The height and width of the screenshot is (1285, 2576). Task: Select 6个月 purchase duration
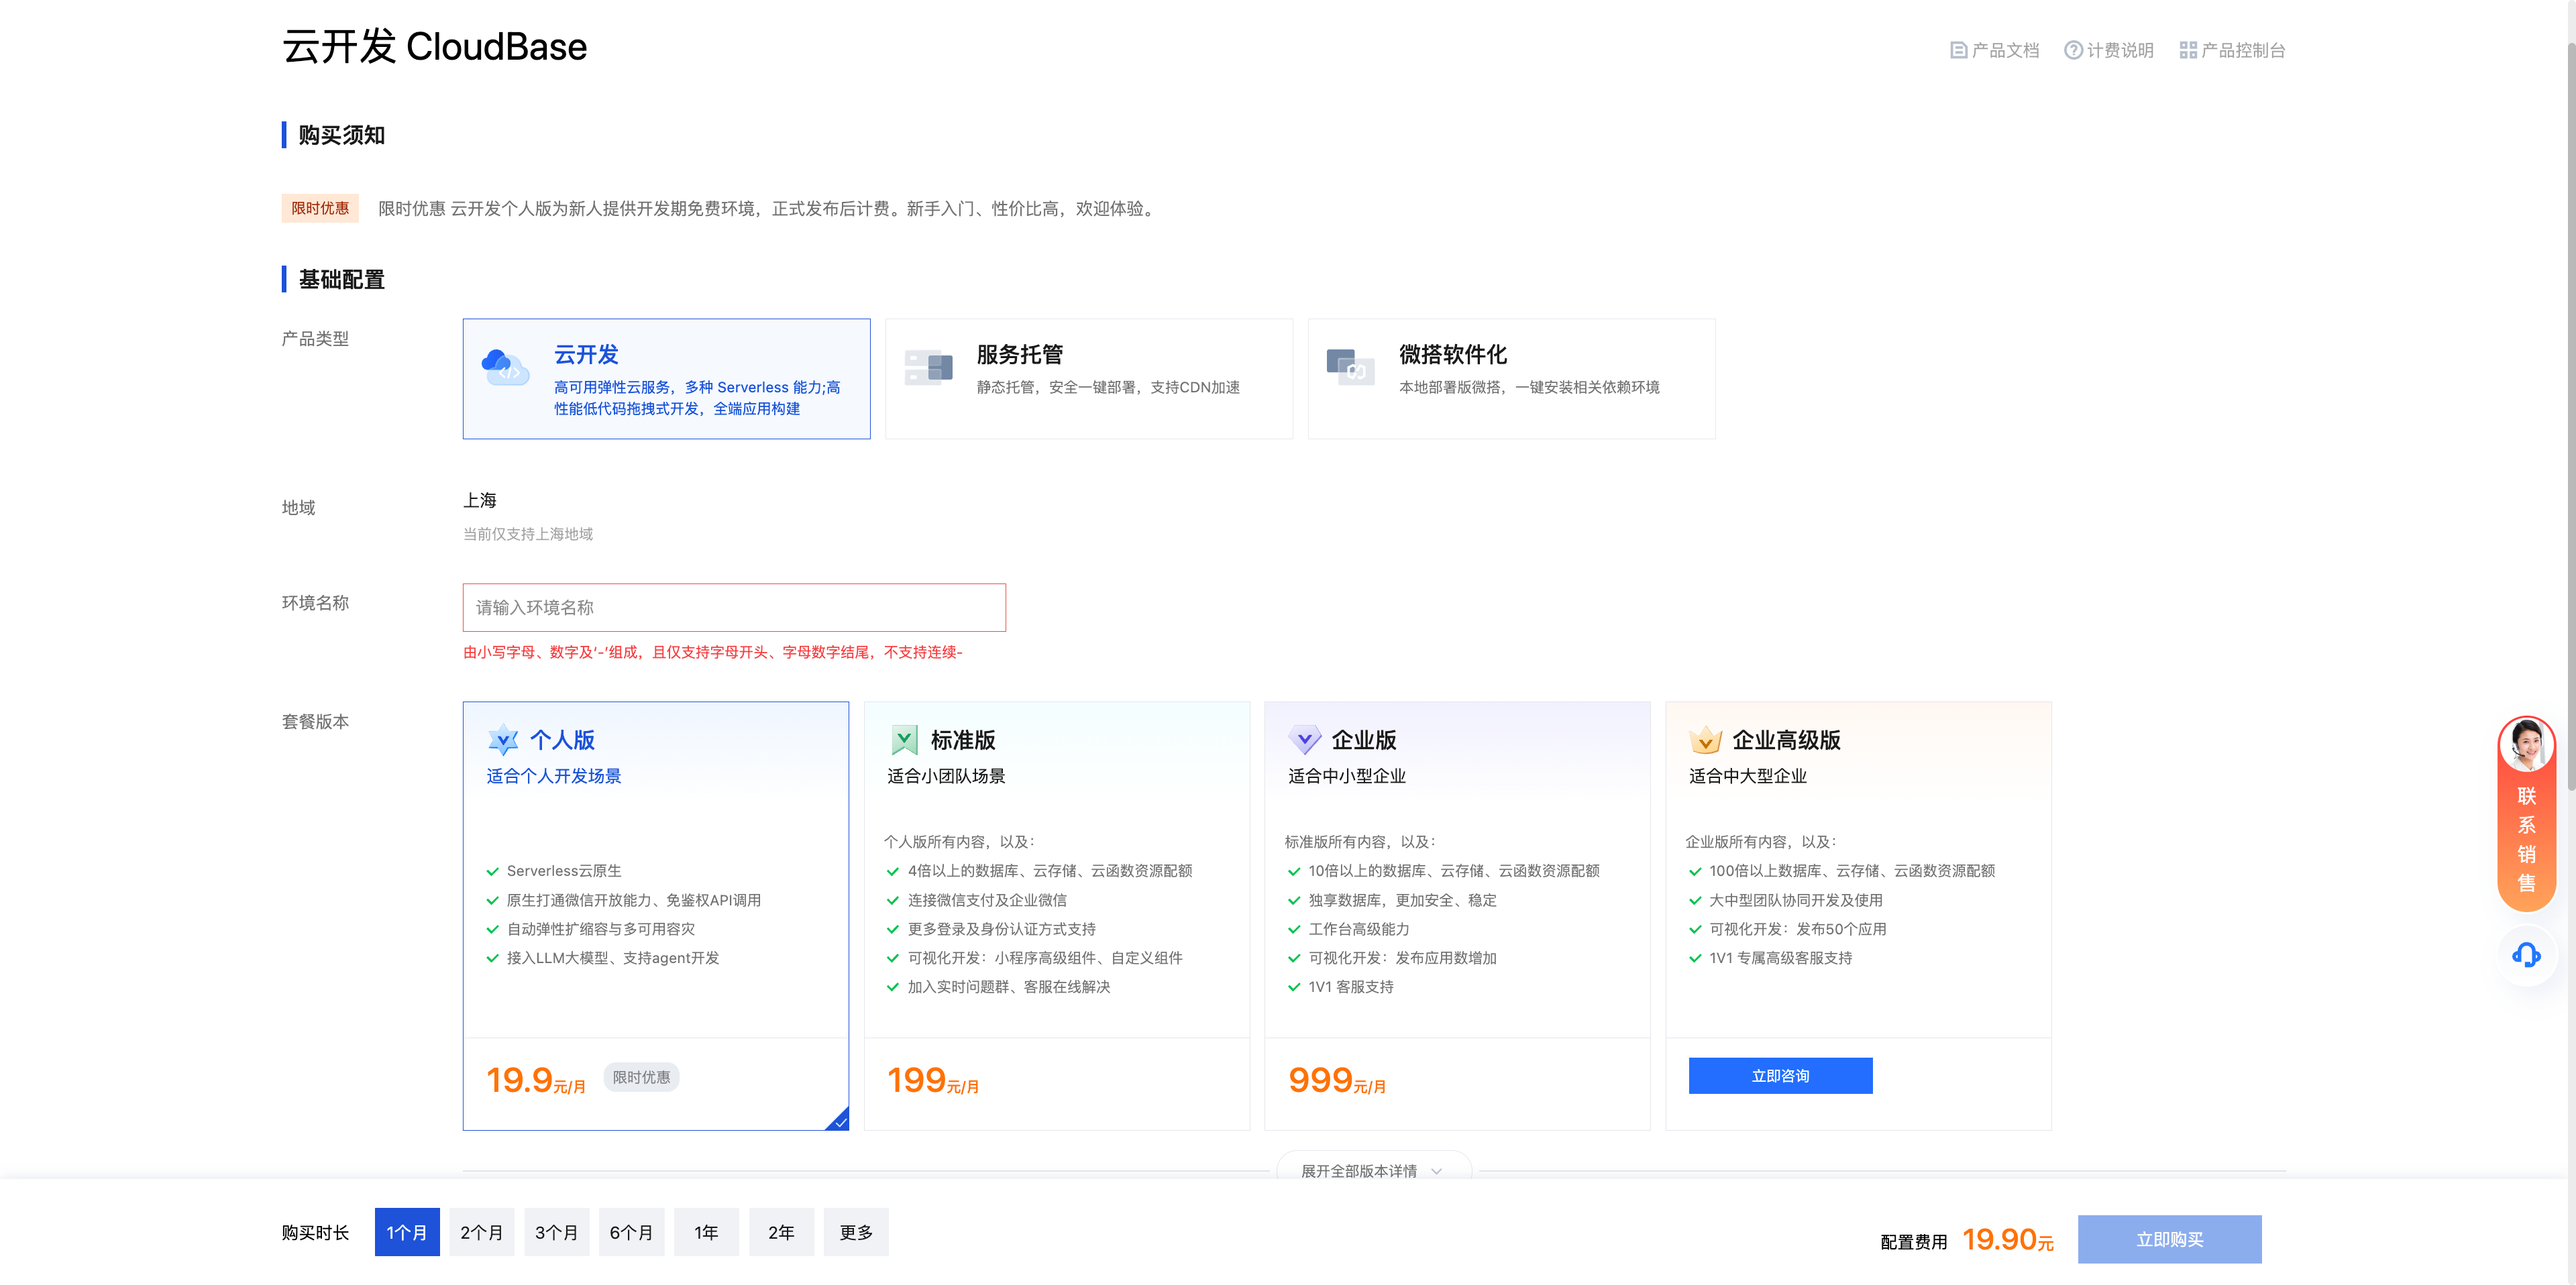pyautogui.click(x=632, y=1232)
